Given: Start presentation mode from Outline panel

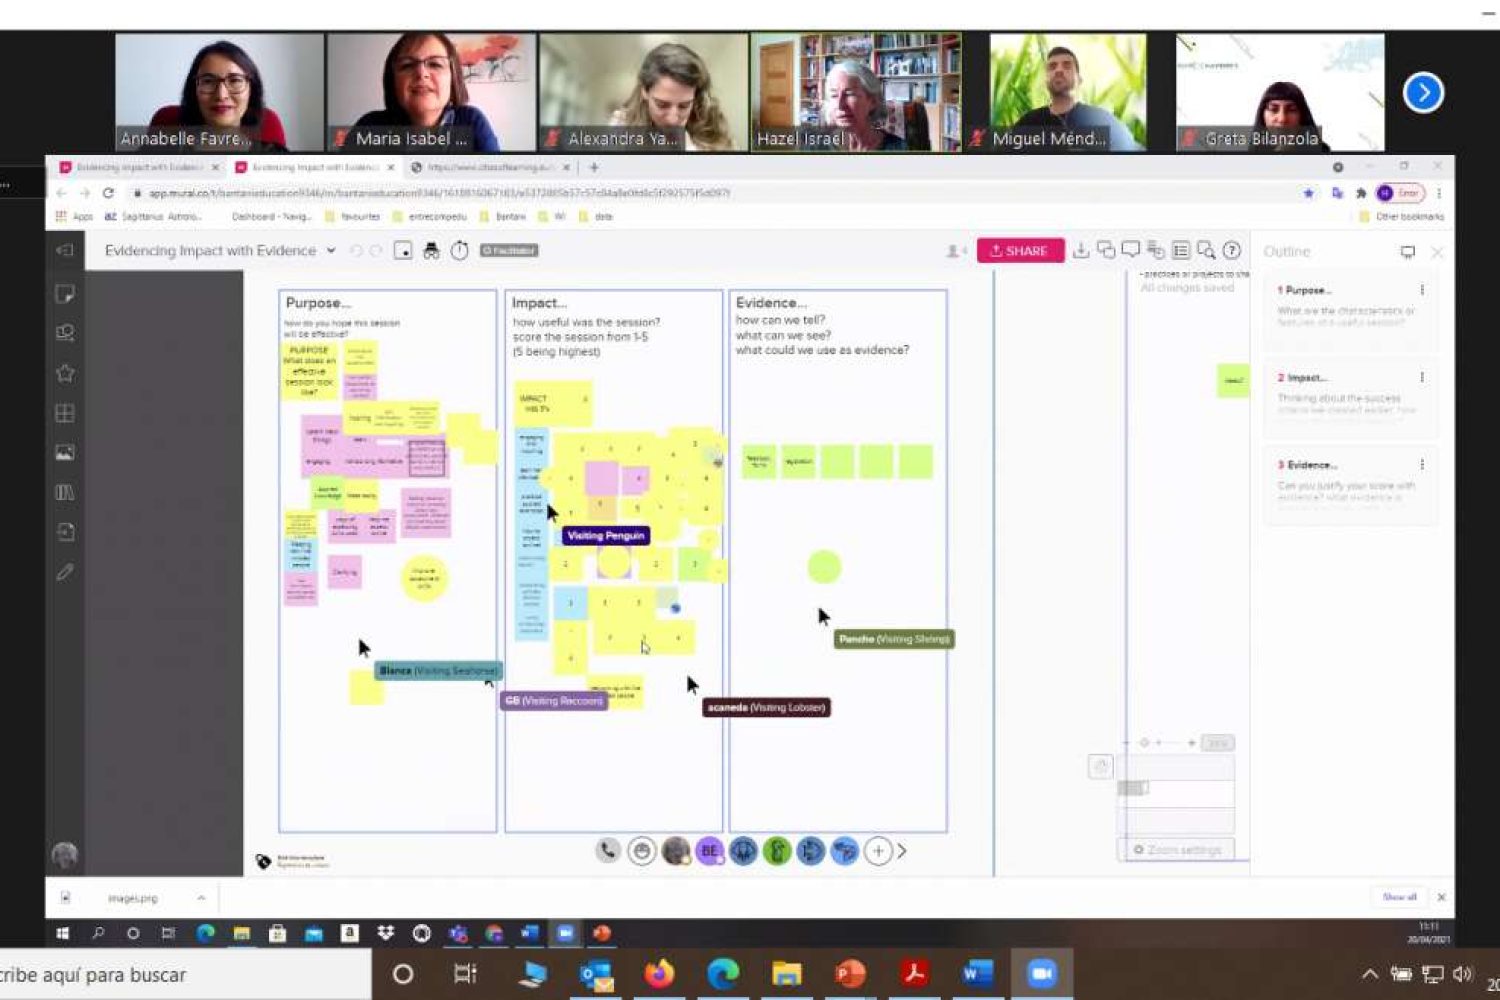Looking at the screenshot, I should (1408, 253).
